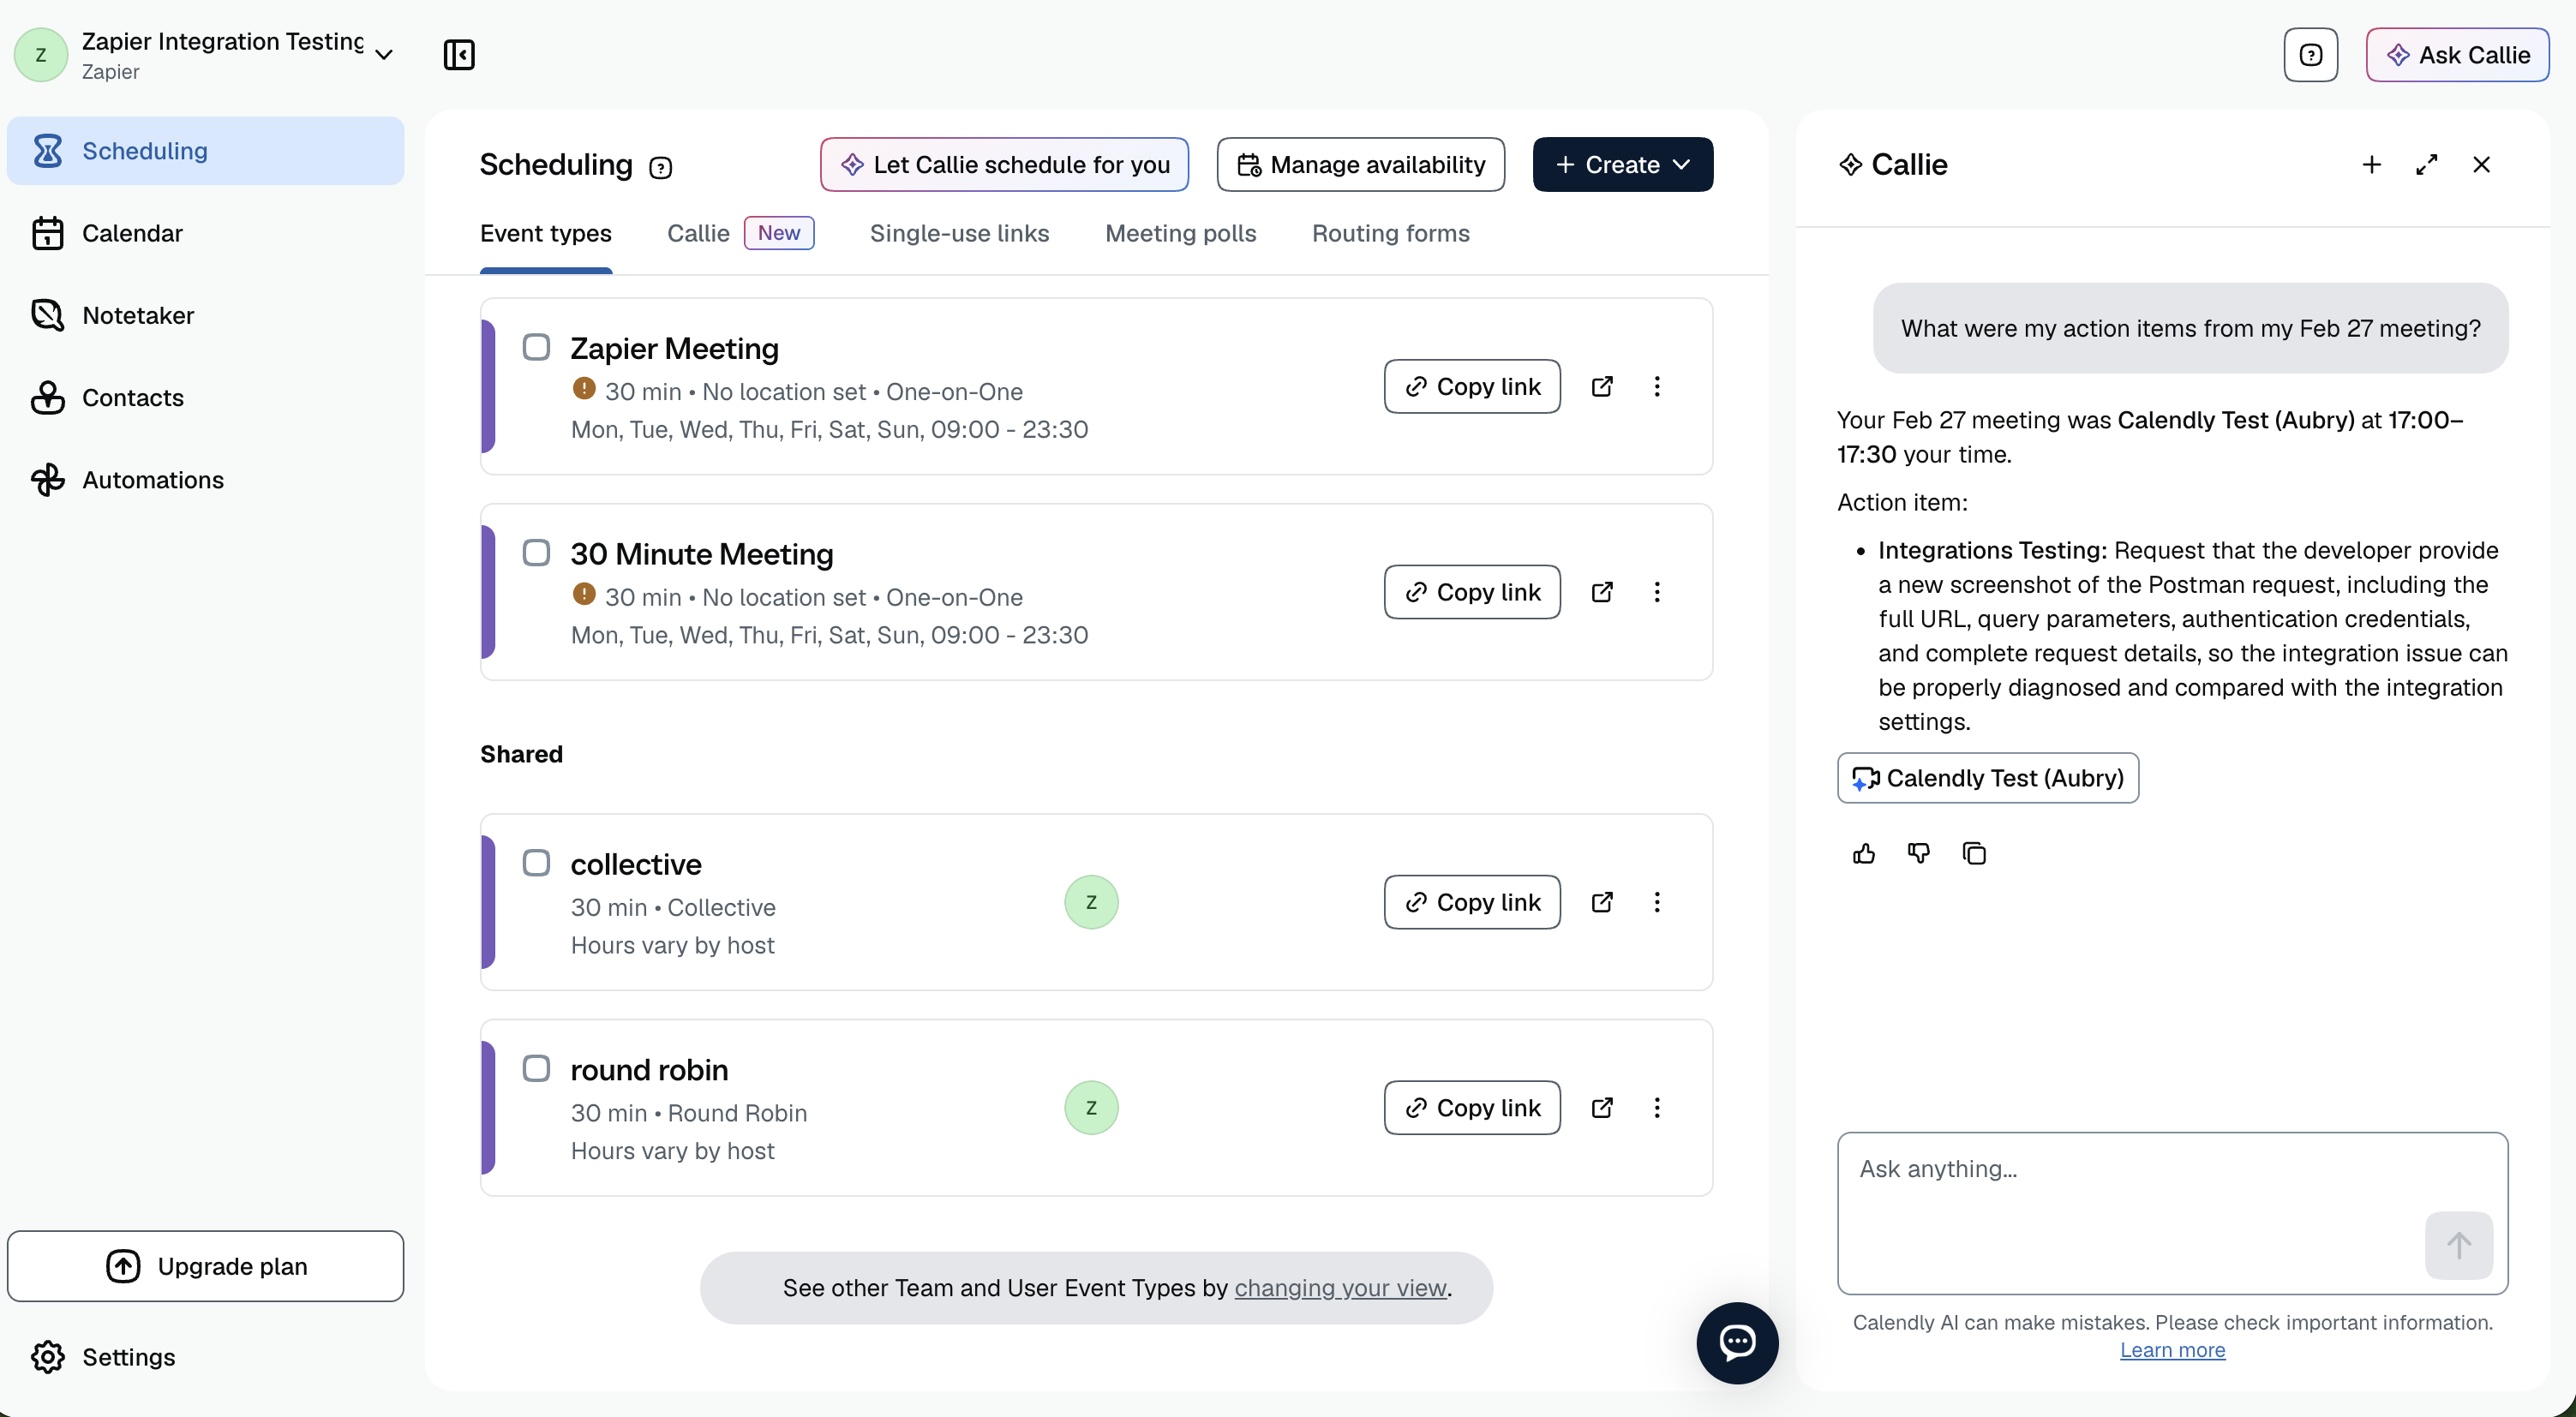Open more options for round robin event
This screenshot has width=2576, height=1417.
(1657, 1107)
